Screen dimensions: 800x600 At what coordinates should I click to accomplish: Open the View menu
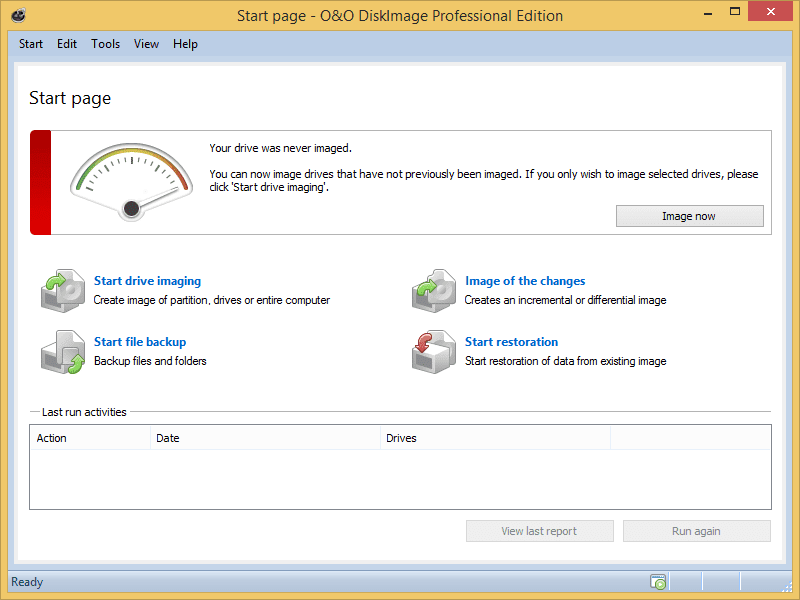[x=146, y=44]
